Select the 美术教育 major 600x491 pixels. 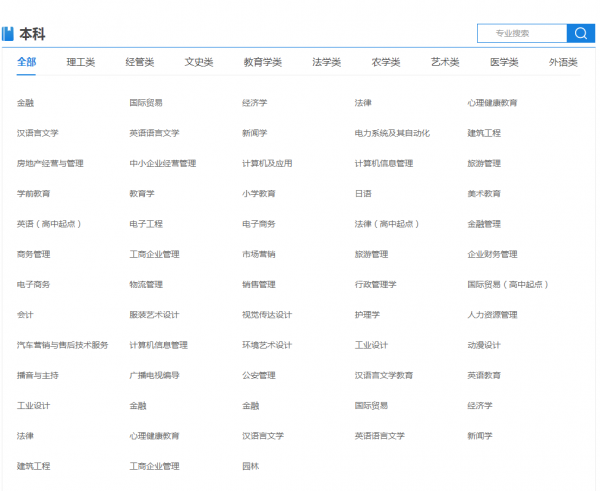(x=484, y=194)
